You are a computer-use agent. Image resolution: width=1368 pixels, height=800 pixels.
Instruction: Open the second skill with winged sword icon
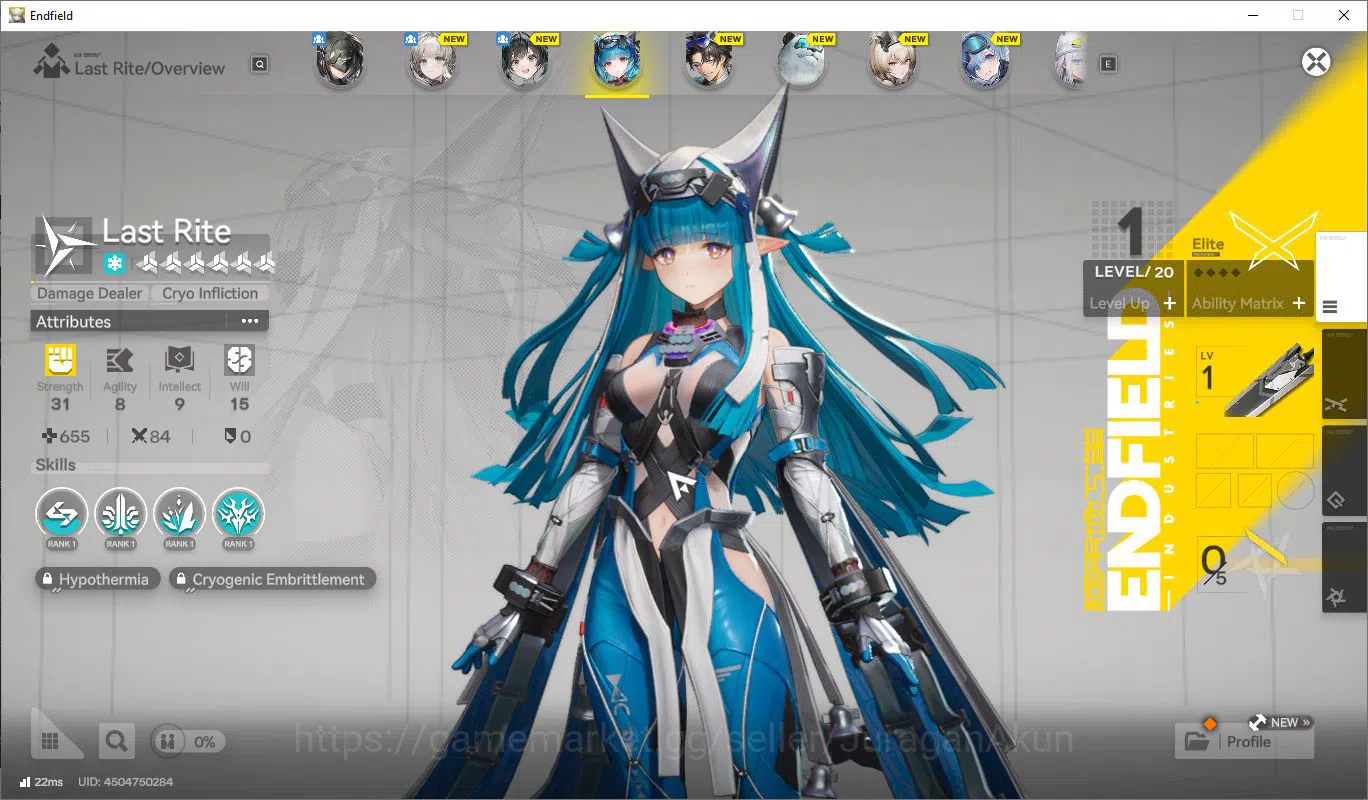(120, 514)
